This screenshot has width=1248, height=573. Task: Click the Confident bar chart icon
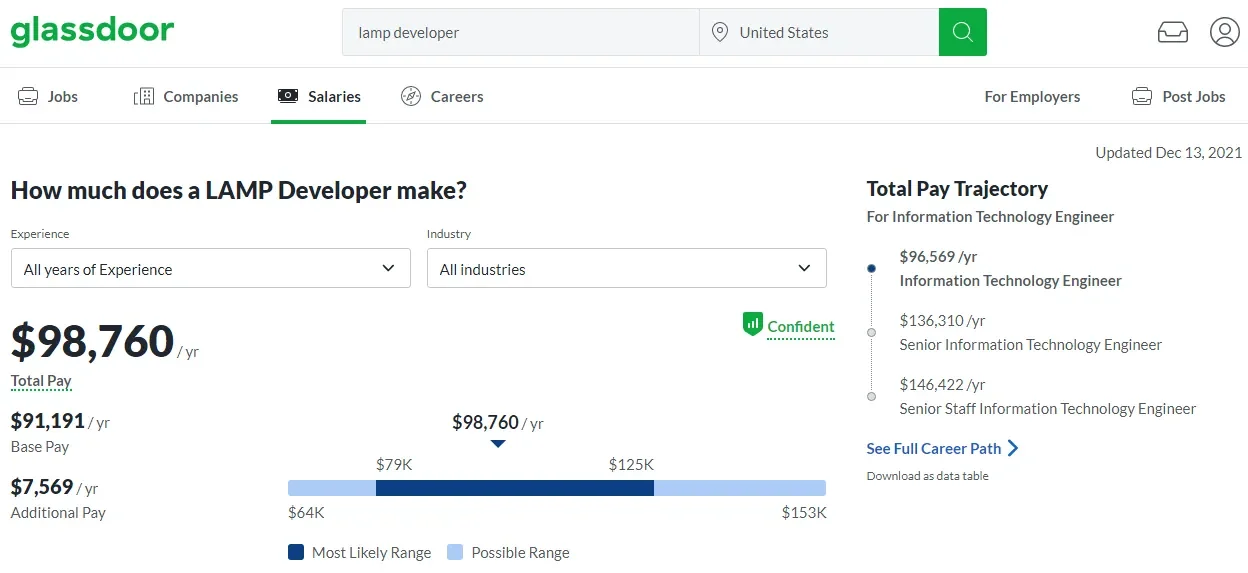click(752, 324)
